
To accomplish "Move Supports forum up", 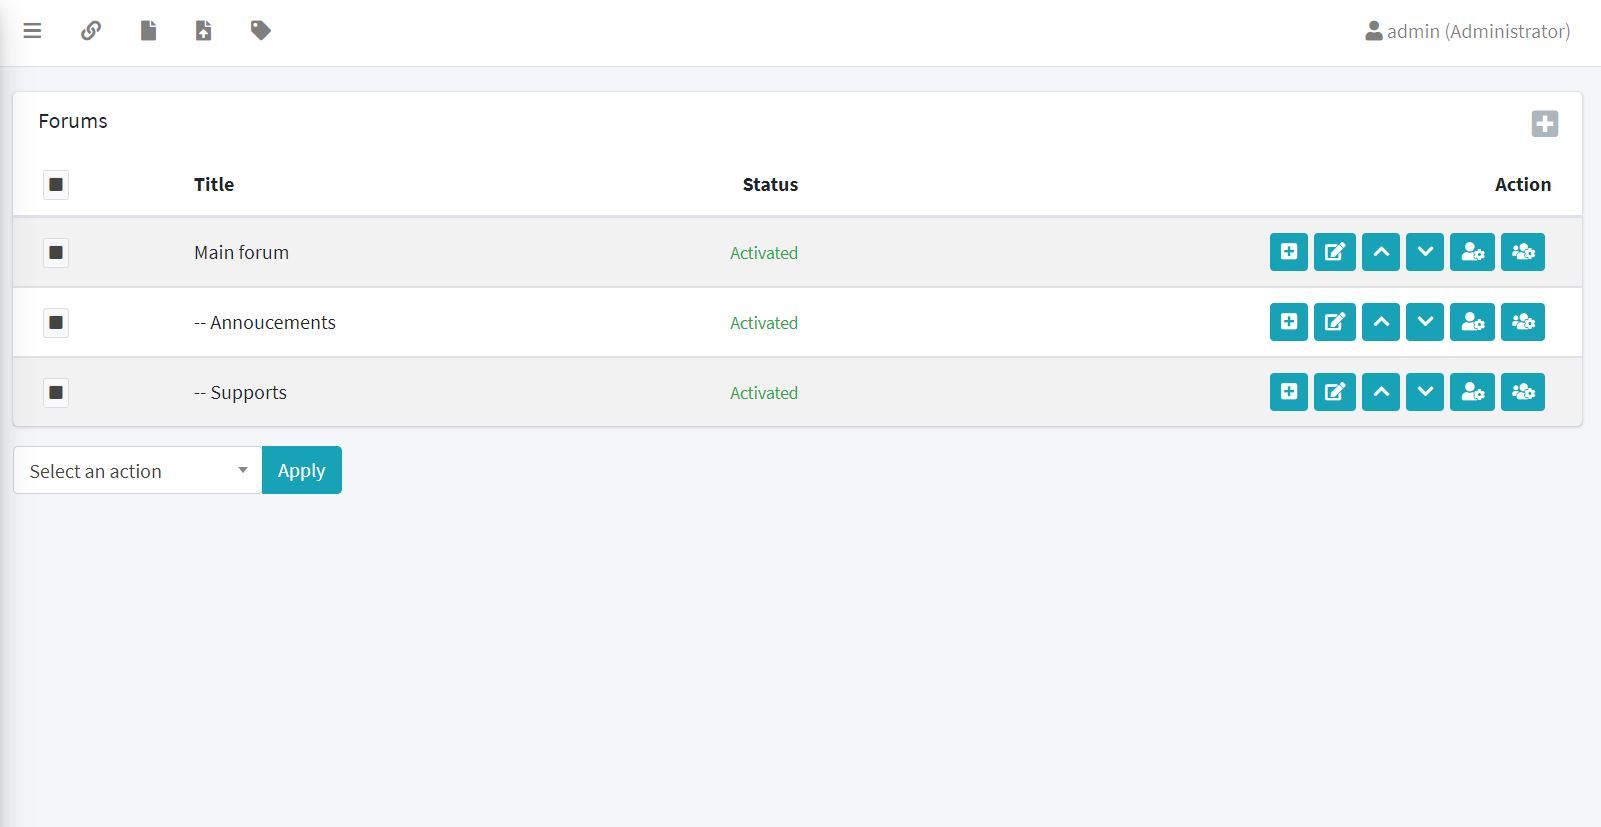I will coord(1380,392).
